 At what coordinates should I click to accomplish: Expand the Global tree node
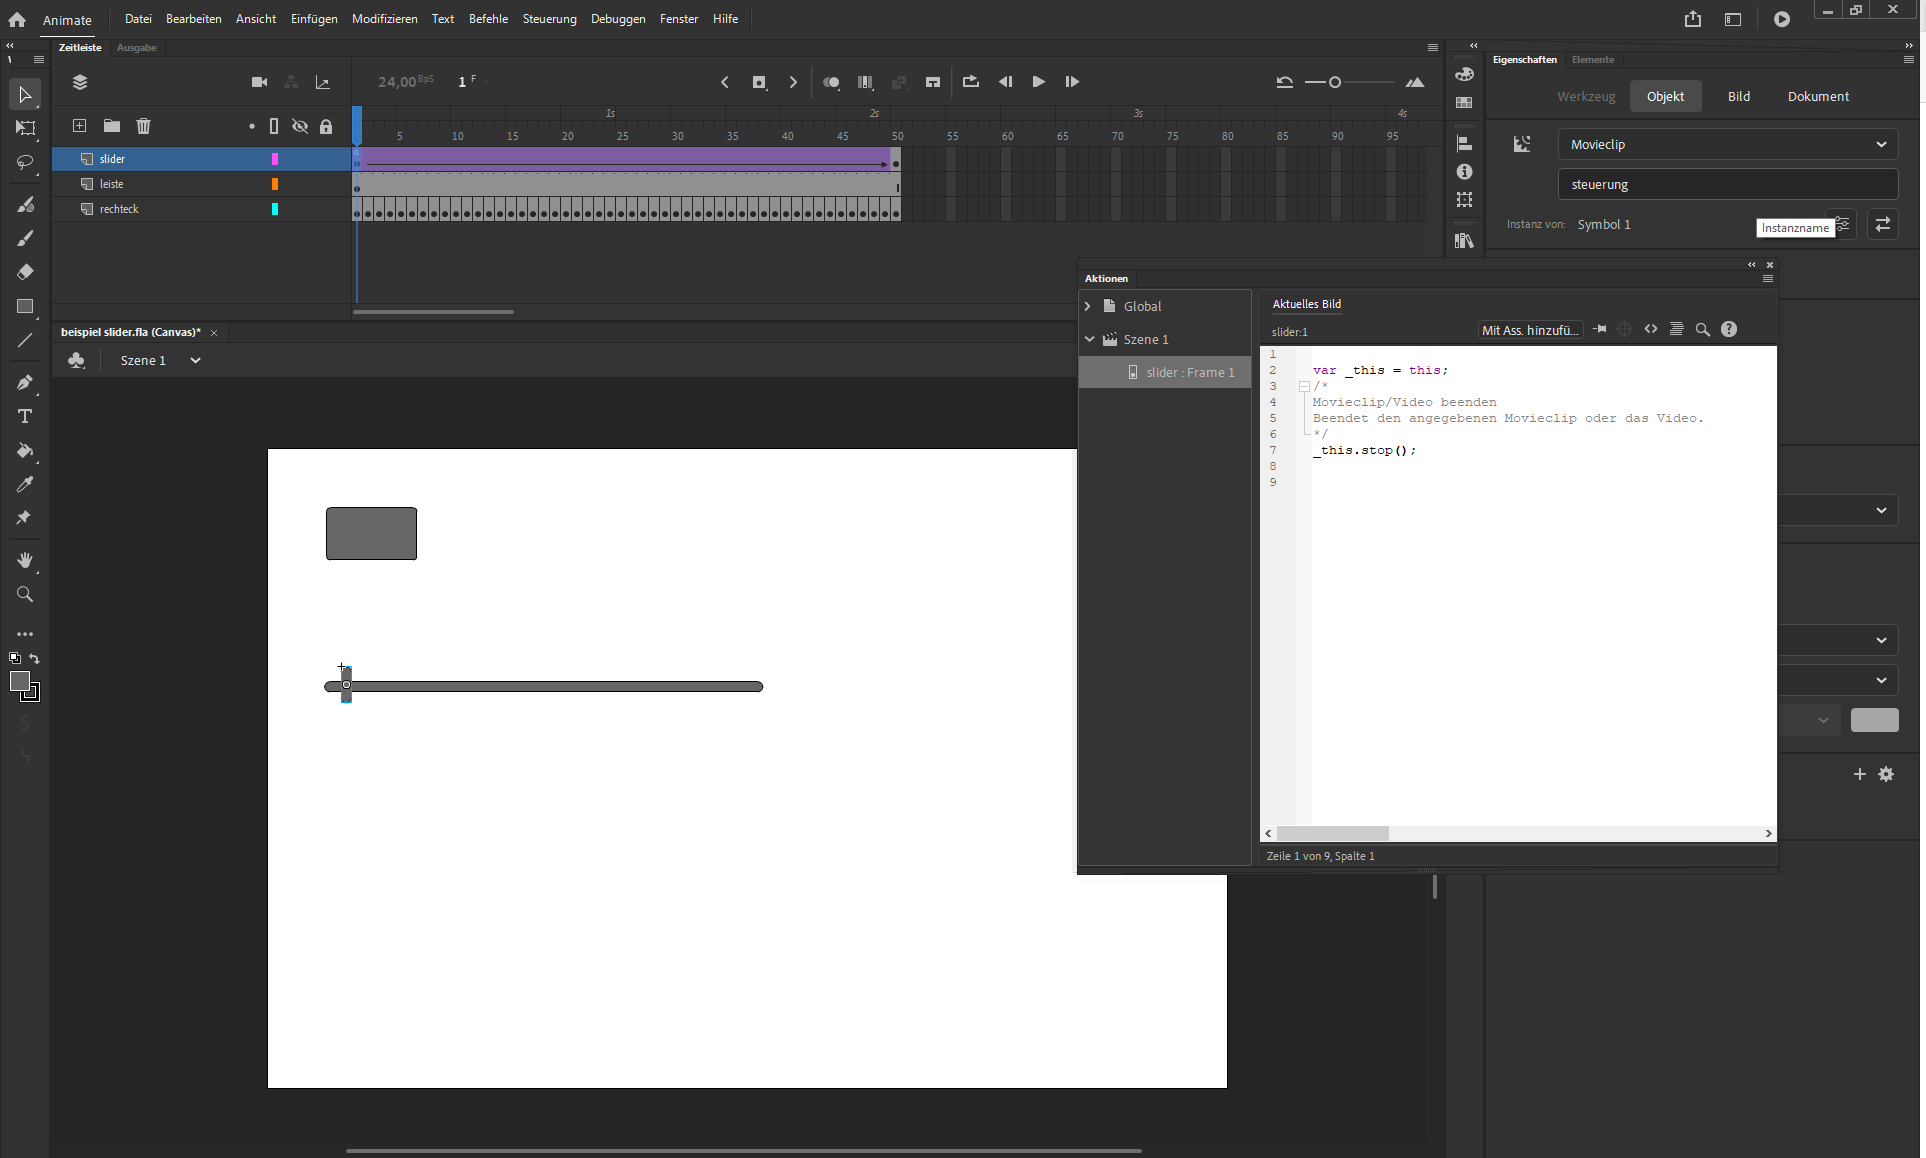coord(1088,306)
